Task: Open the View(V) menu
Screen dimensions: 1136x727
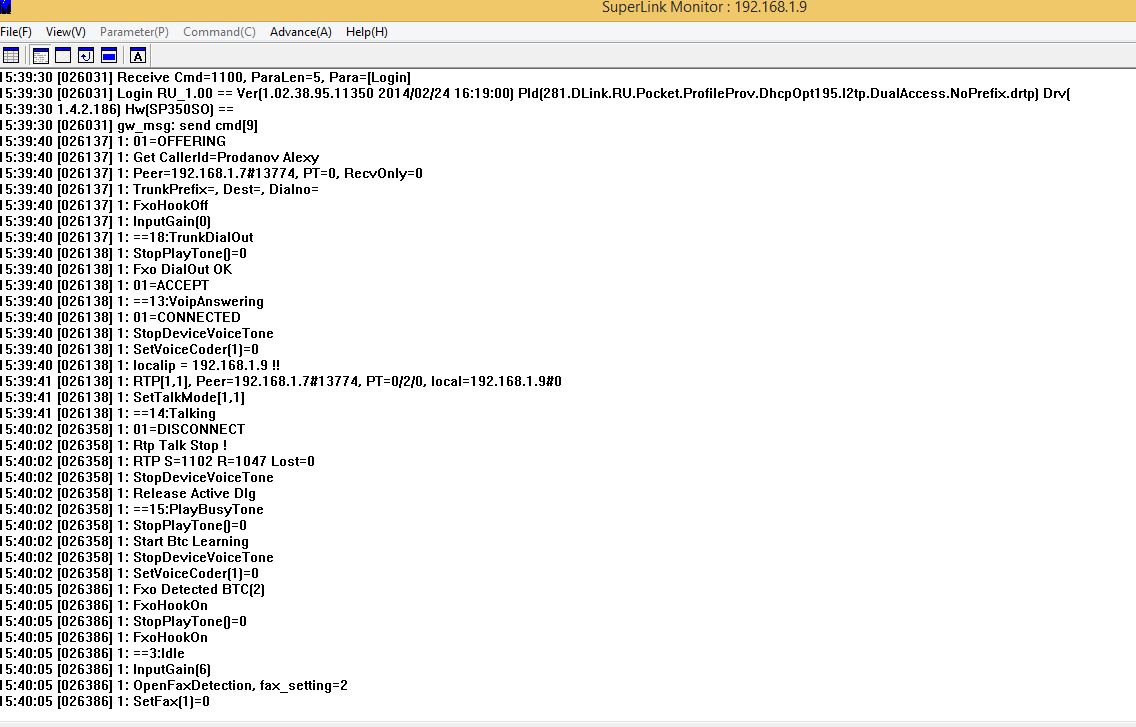Action: tap(65, 32)
